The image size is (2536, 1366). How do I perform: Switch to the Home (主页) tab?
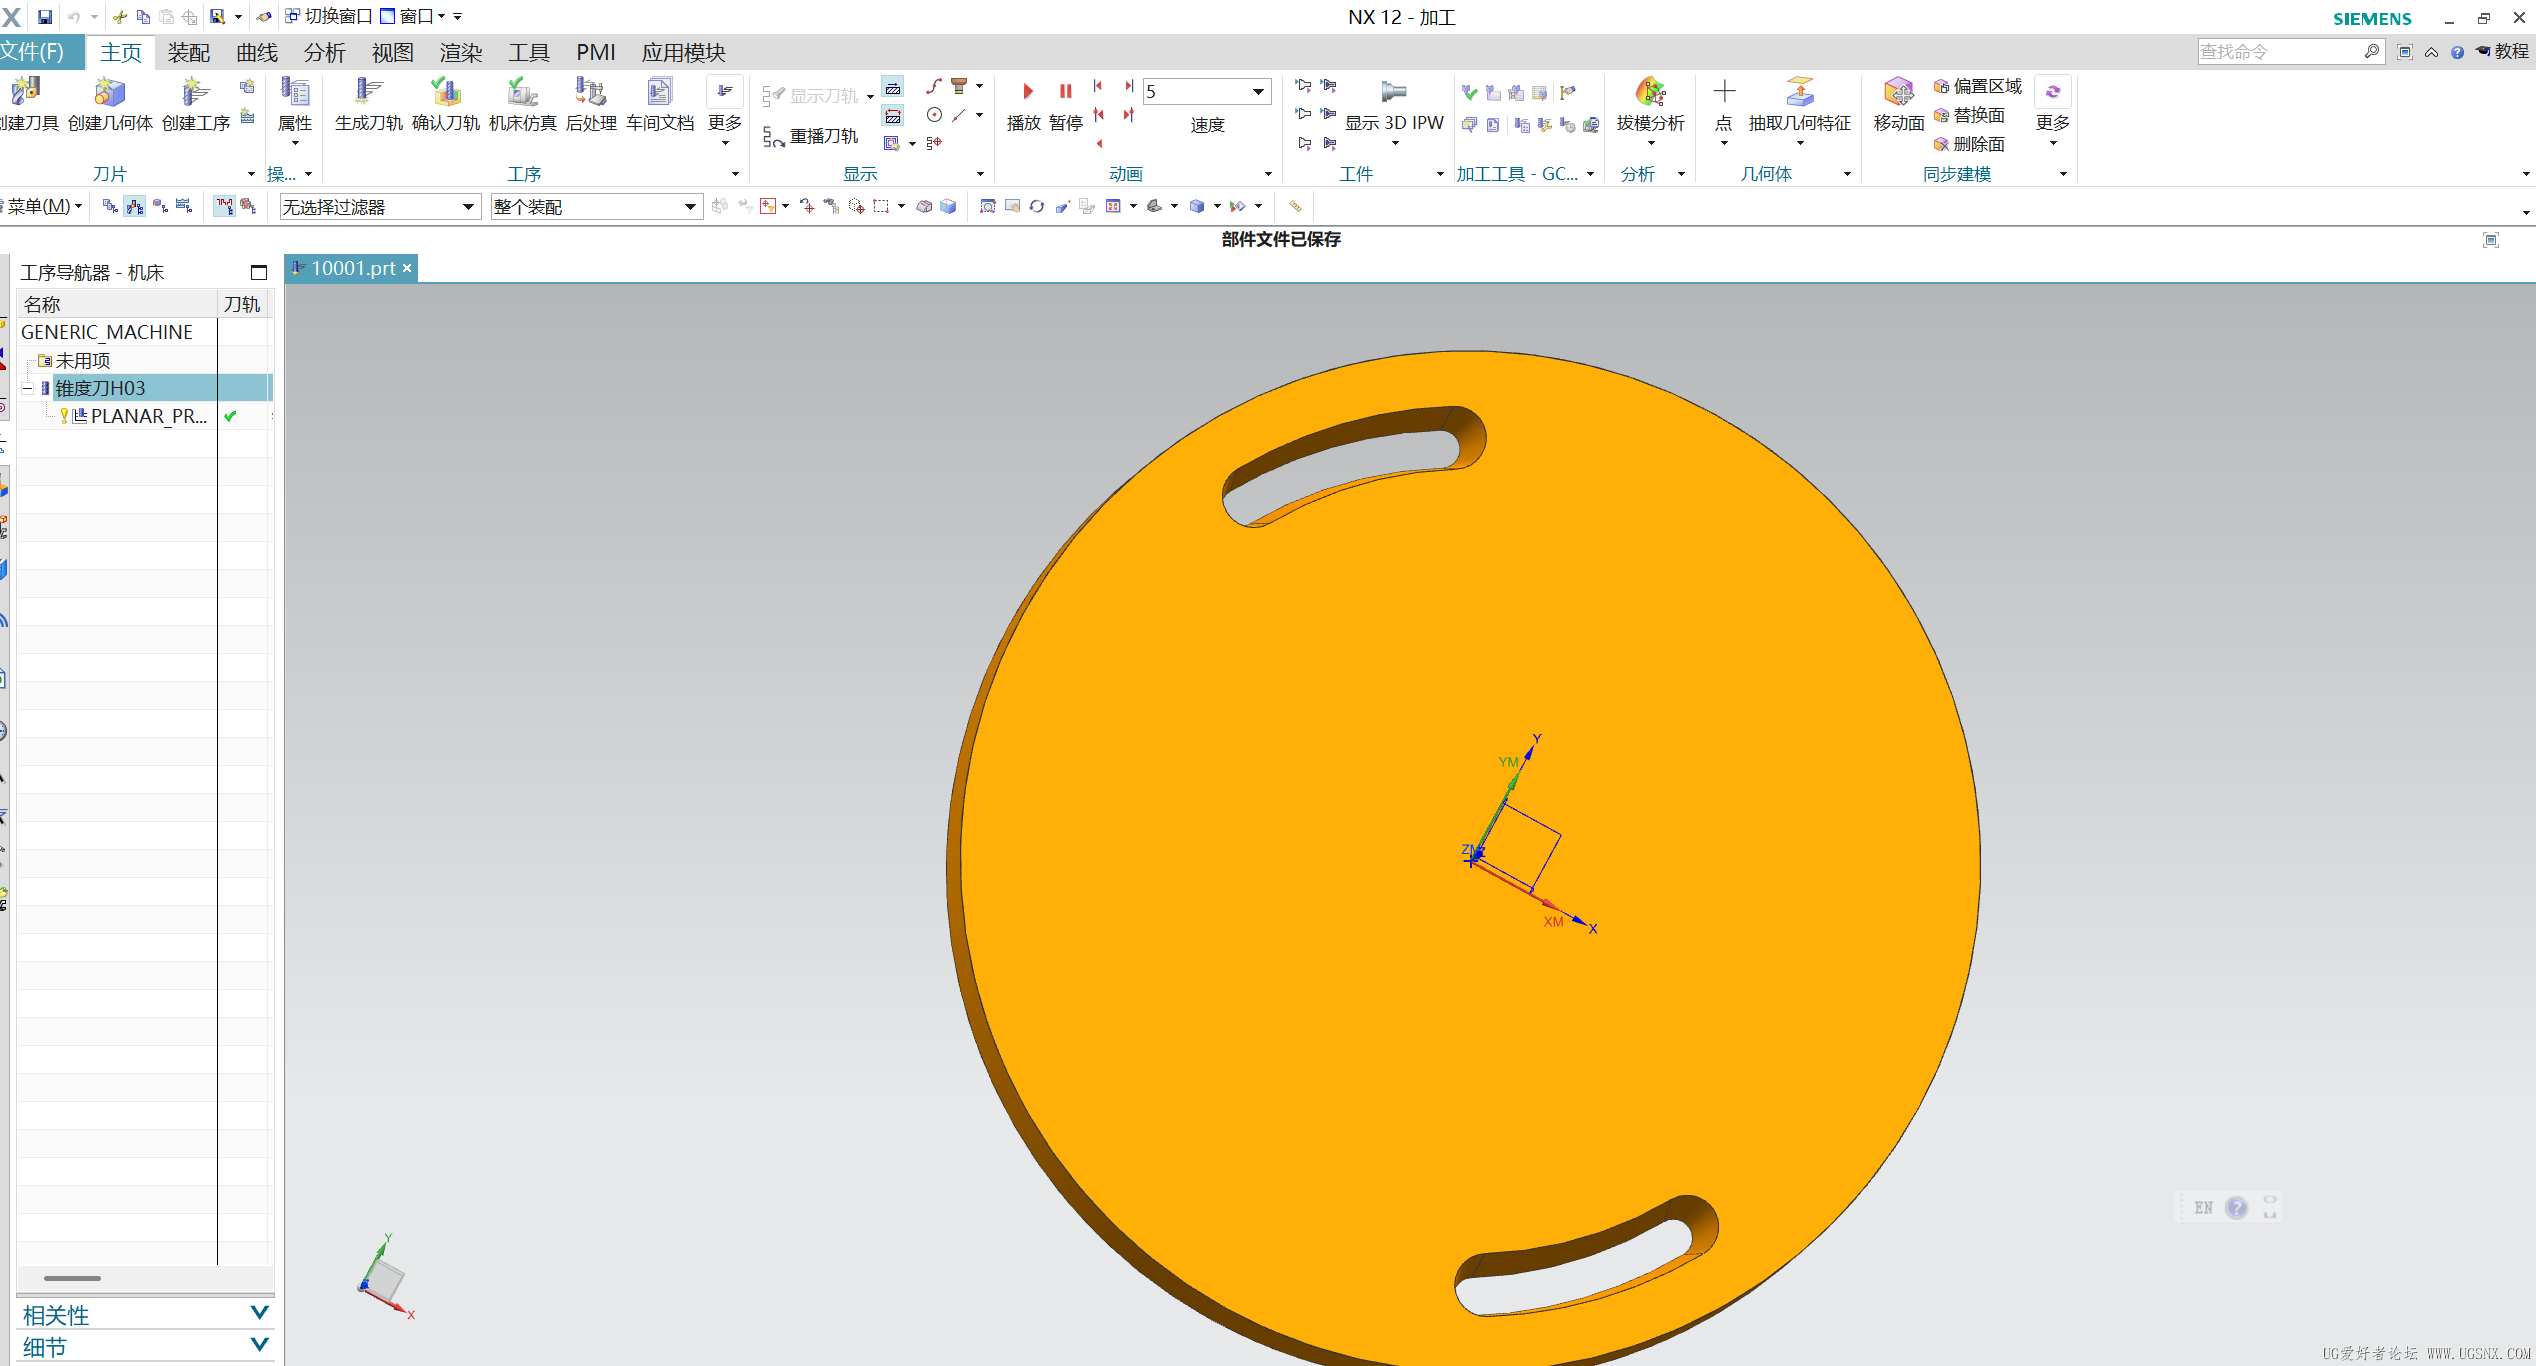pyautogui.click(x=121, y=53)
